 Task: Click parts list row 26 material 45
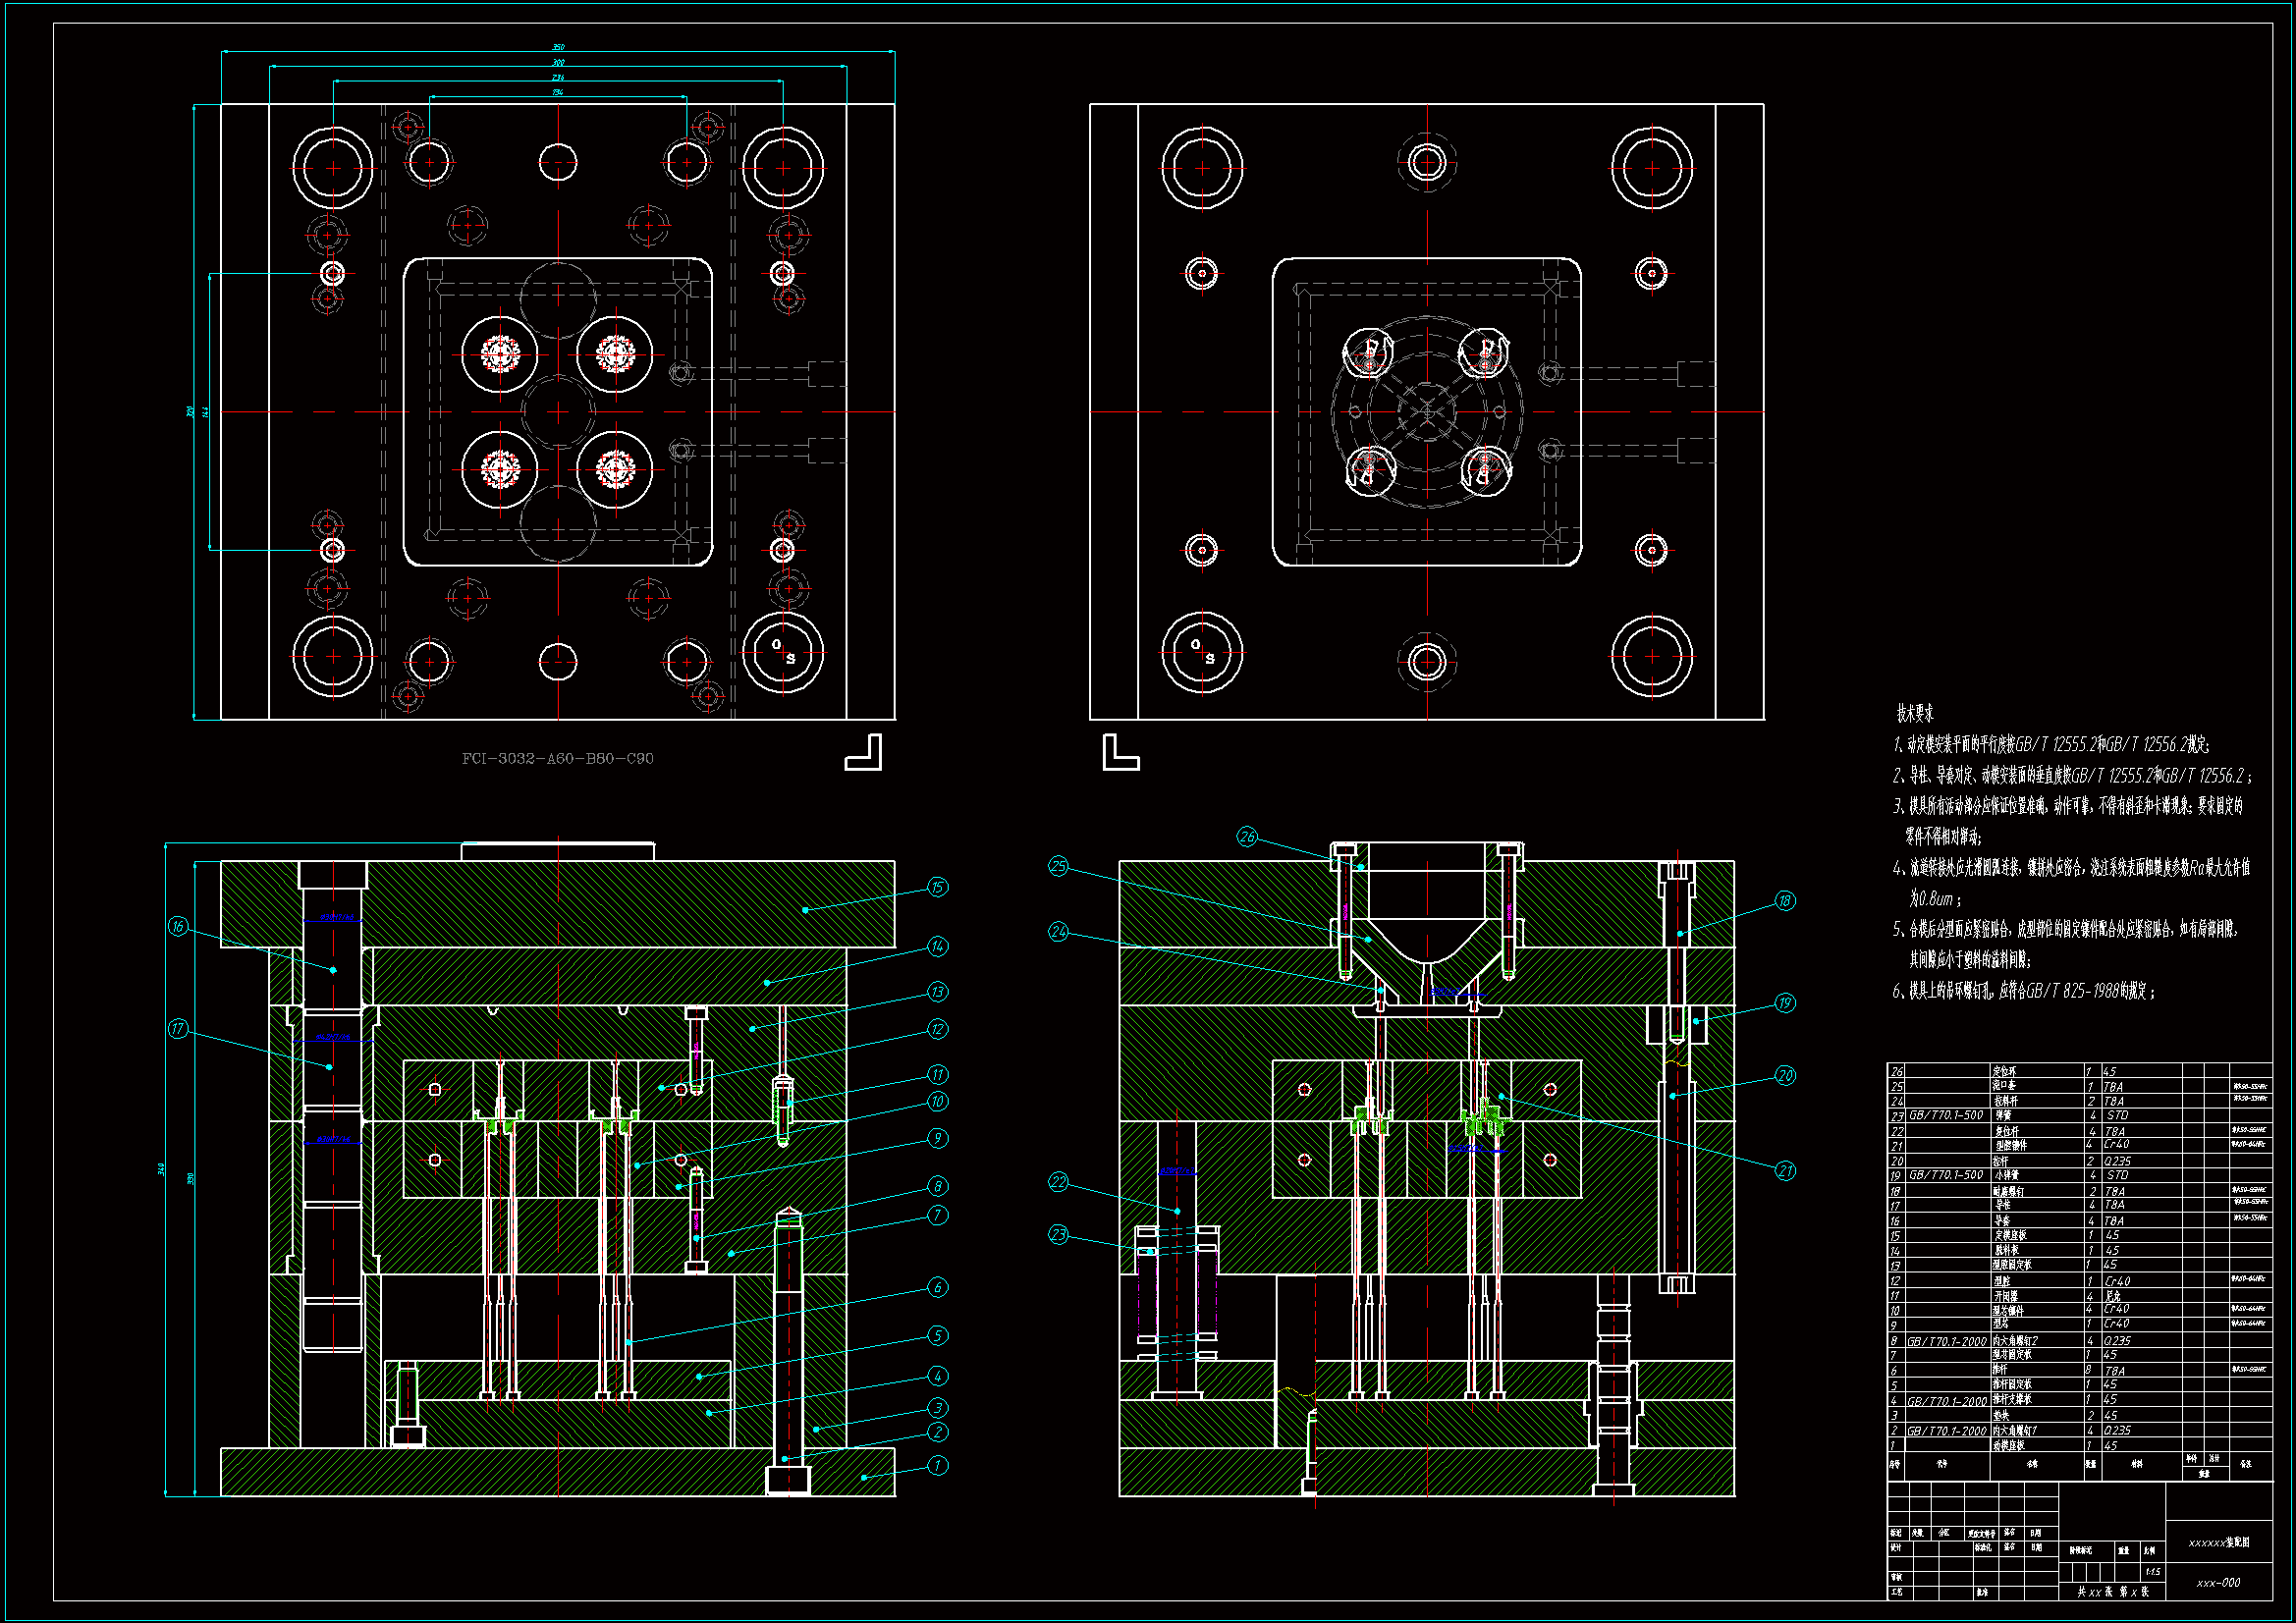(2110, 1071)
